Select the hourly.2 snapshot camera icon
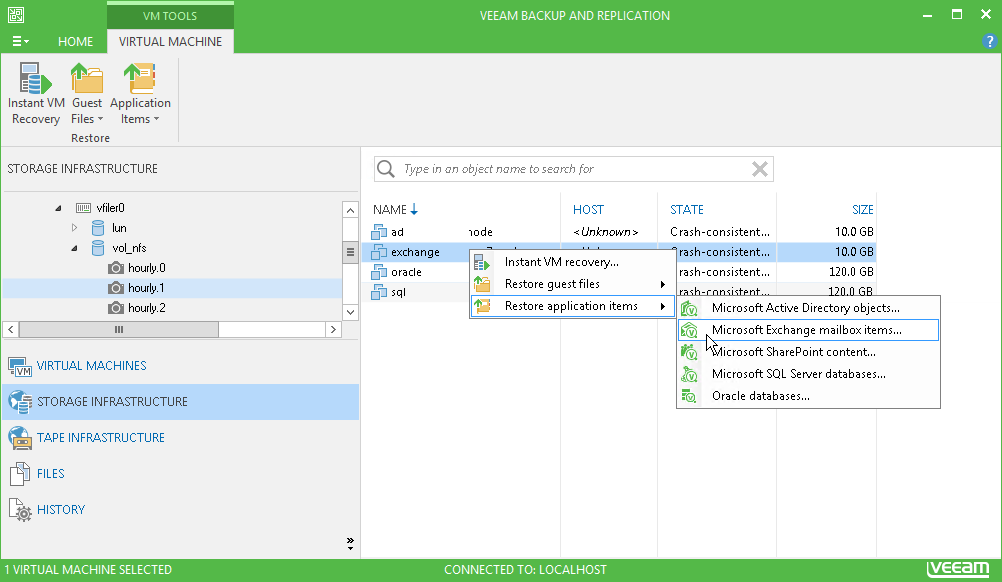This screenshot has height=582, width=1002. tap(116, 308)
